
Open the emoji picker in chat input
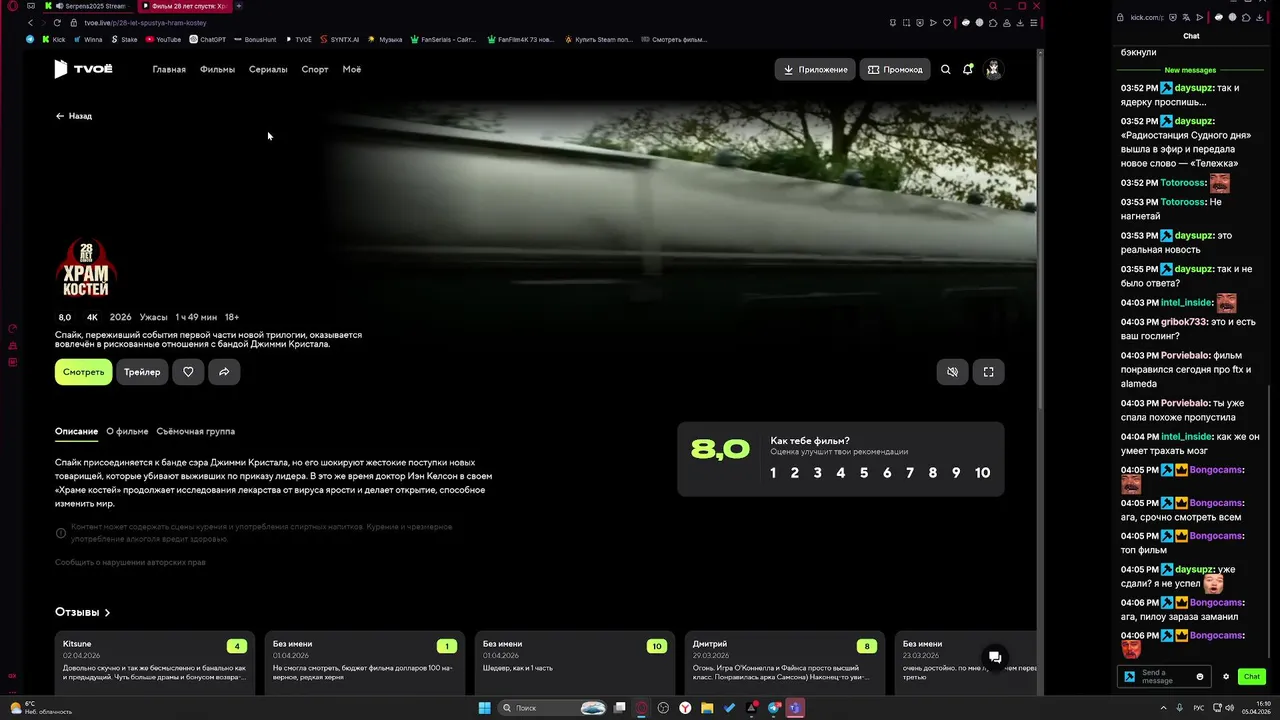tap(1200, 677)
